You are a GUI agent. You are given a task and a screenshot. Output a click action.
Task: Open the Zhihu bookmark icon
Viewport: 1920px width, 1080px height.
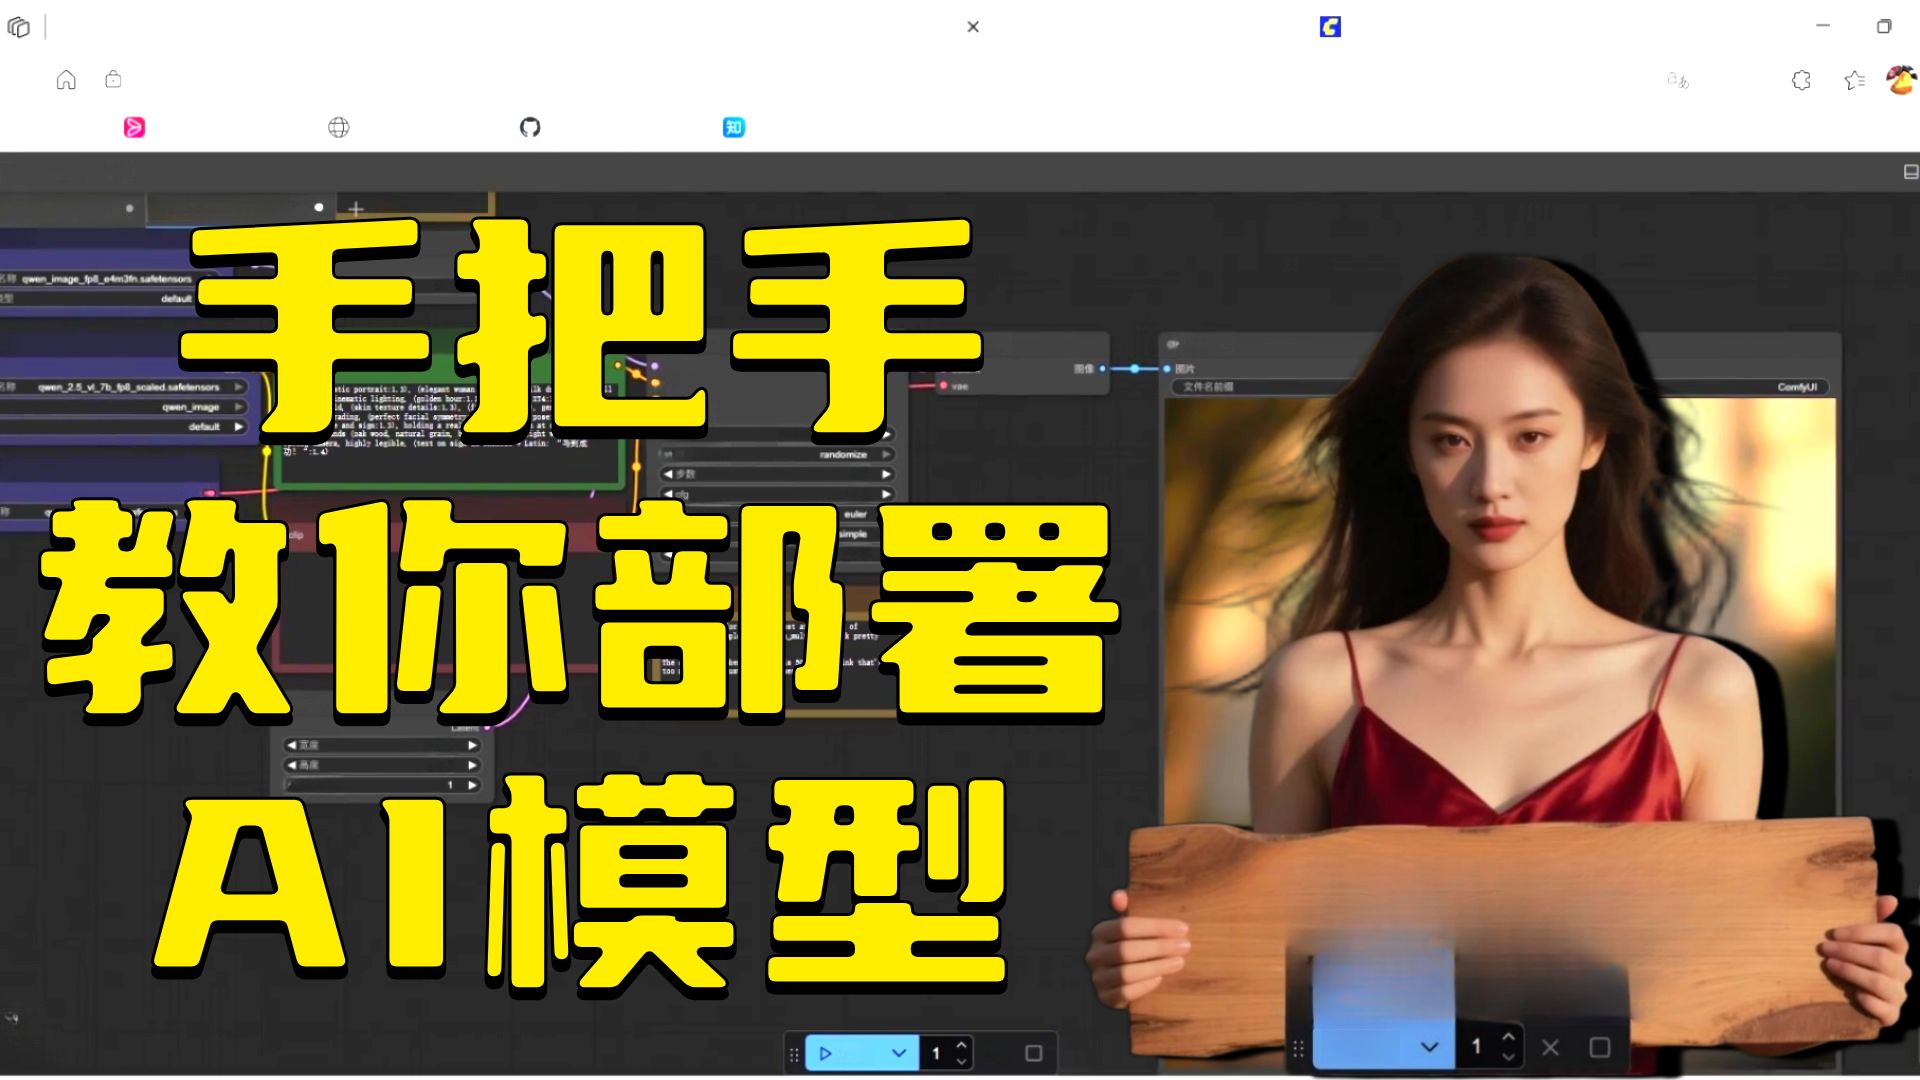point(734,127)
